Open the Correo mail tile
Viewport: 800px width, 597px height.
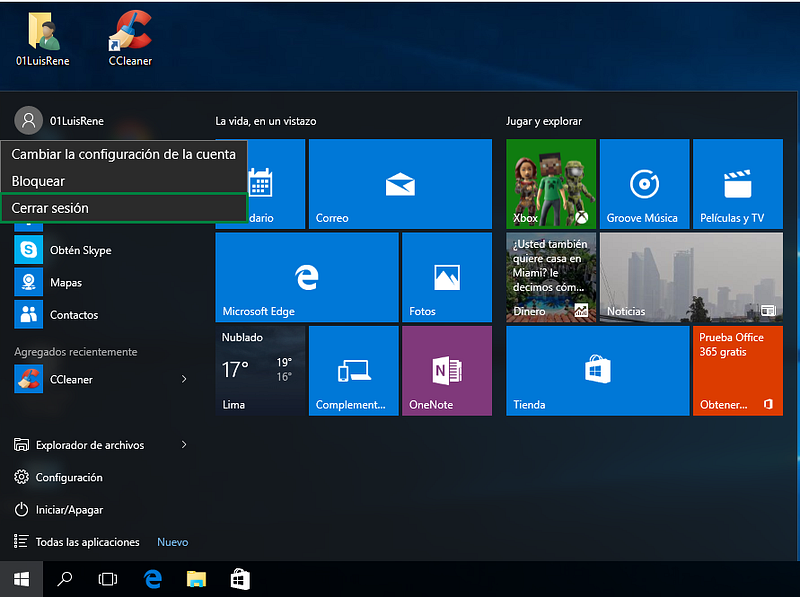coord(401,184)
